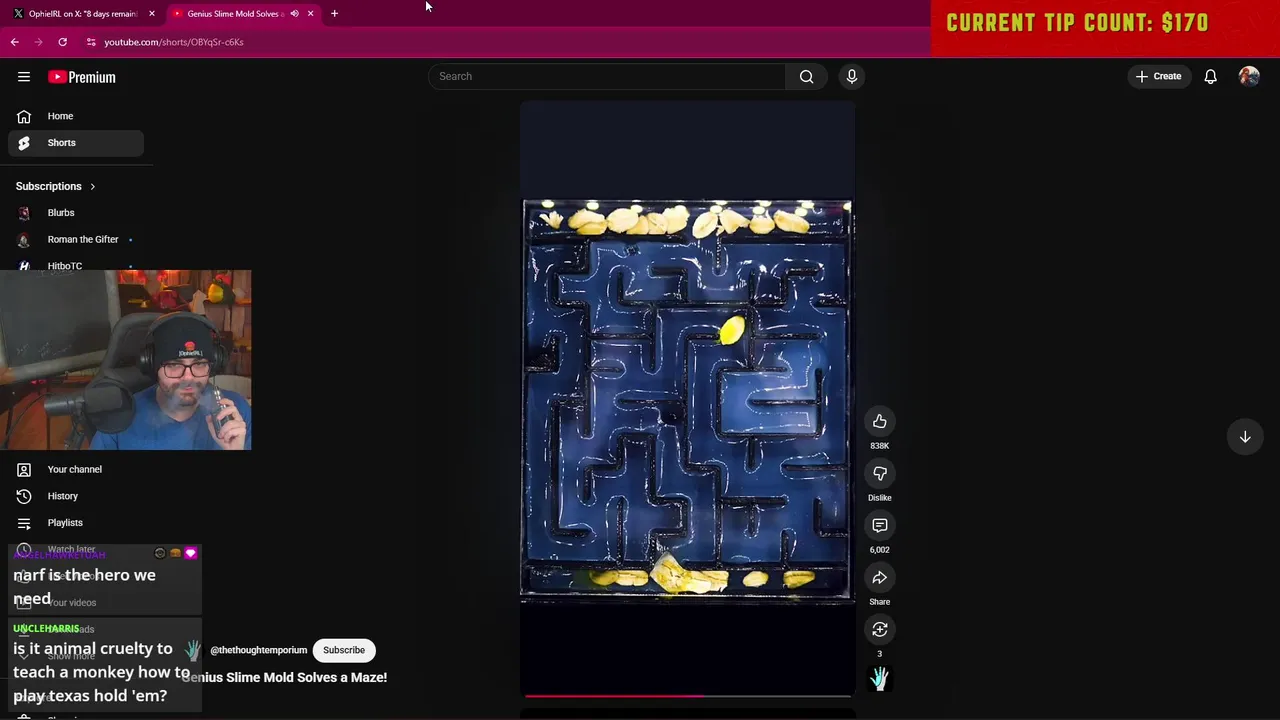The image size is (1280, 720).
Task: Subscribe to thethoughtemporium
Action: point(344,650)
